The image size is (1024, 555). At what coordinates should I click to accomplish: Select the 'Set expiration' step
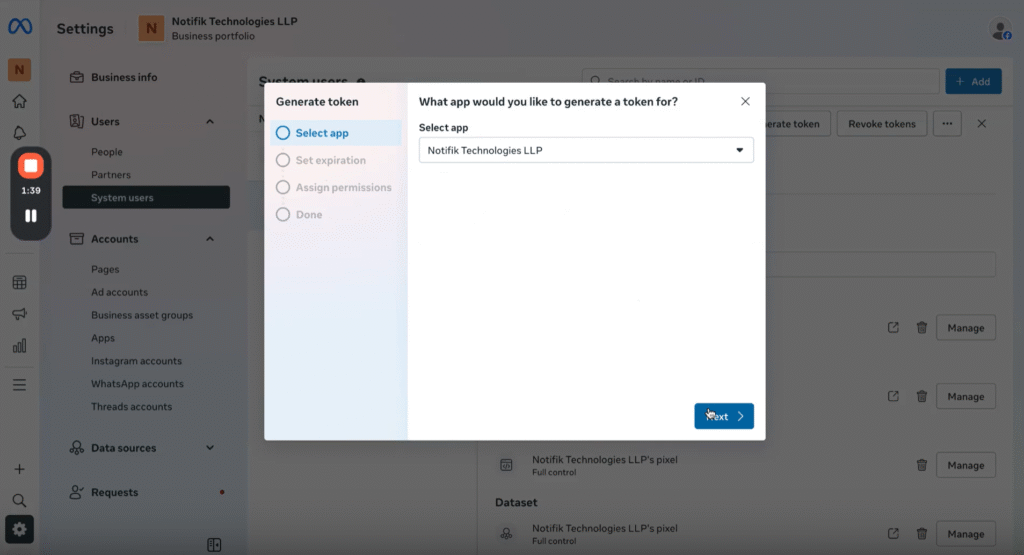click(330, 160)
